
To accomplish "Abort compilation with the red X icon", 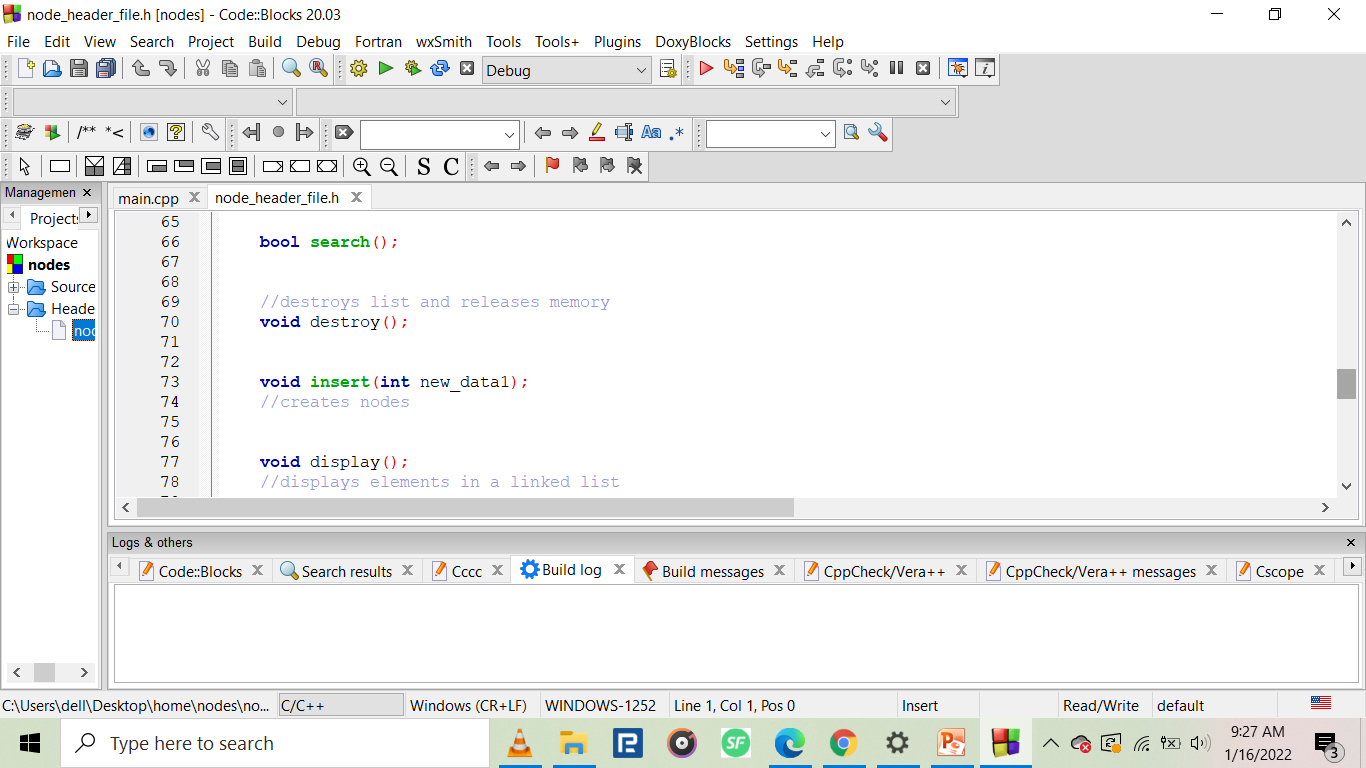I will click(467, 69).
